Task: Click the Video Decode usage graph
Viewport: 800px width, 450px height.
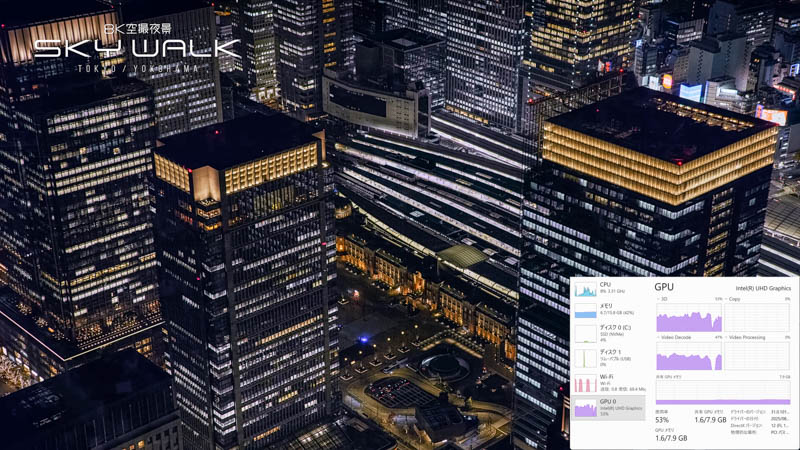Action: pyautogui.click(x=689, y=356)
